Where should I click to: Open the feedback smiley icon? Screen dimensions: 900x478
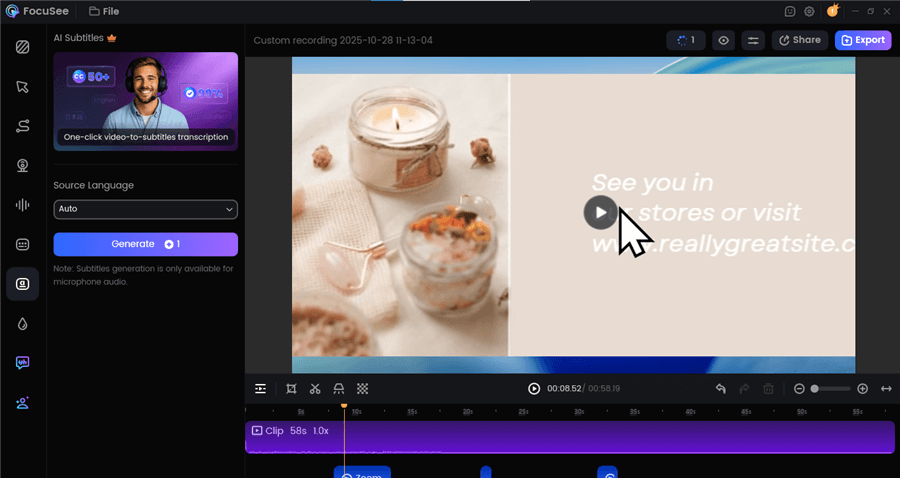(x=790, y=11)
